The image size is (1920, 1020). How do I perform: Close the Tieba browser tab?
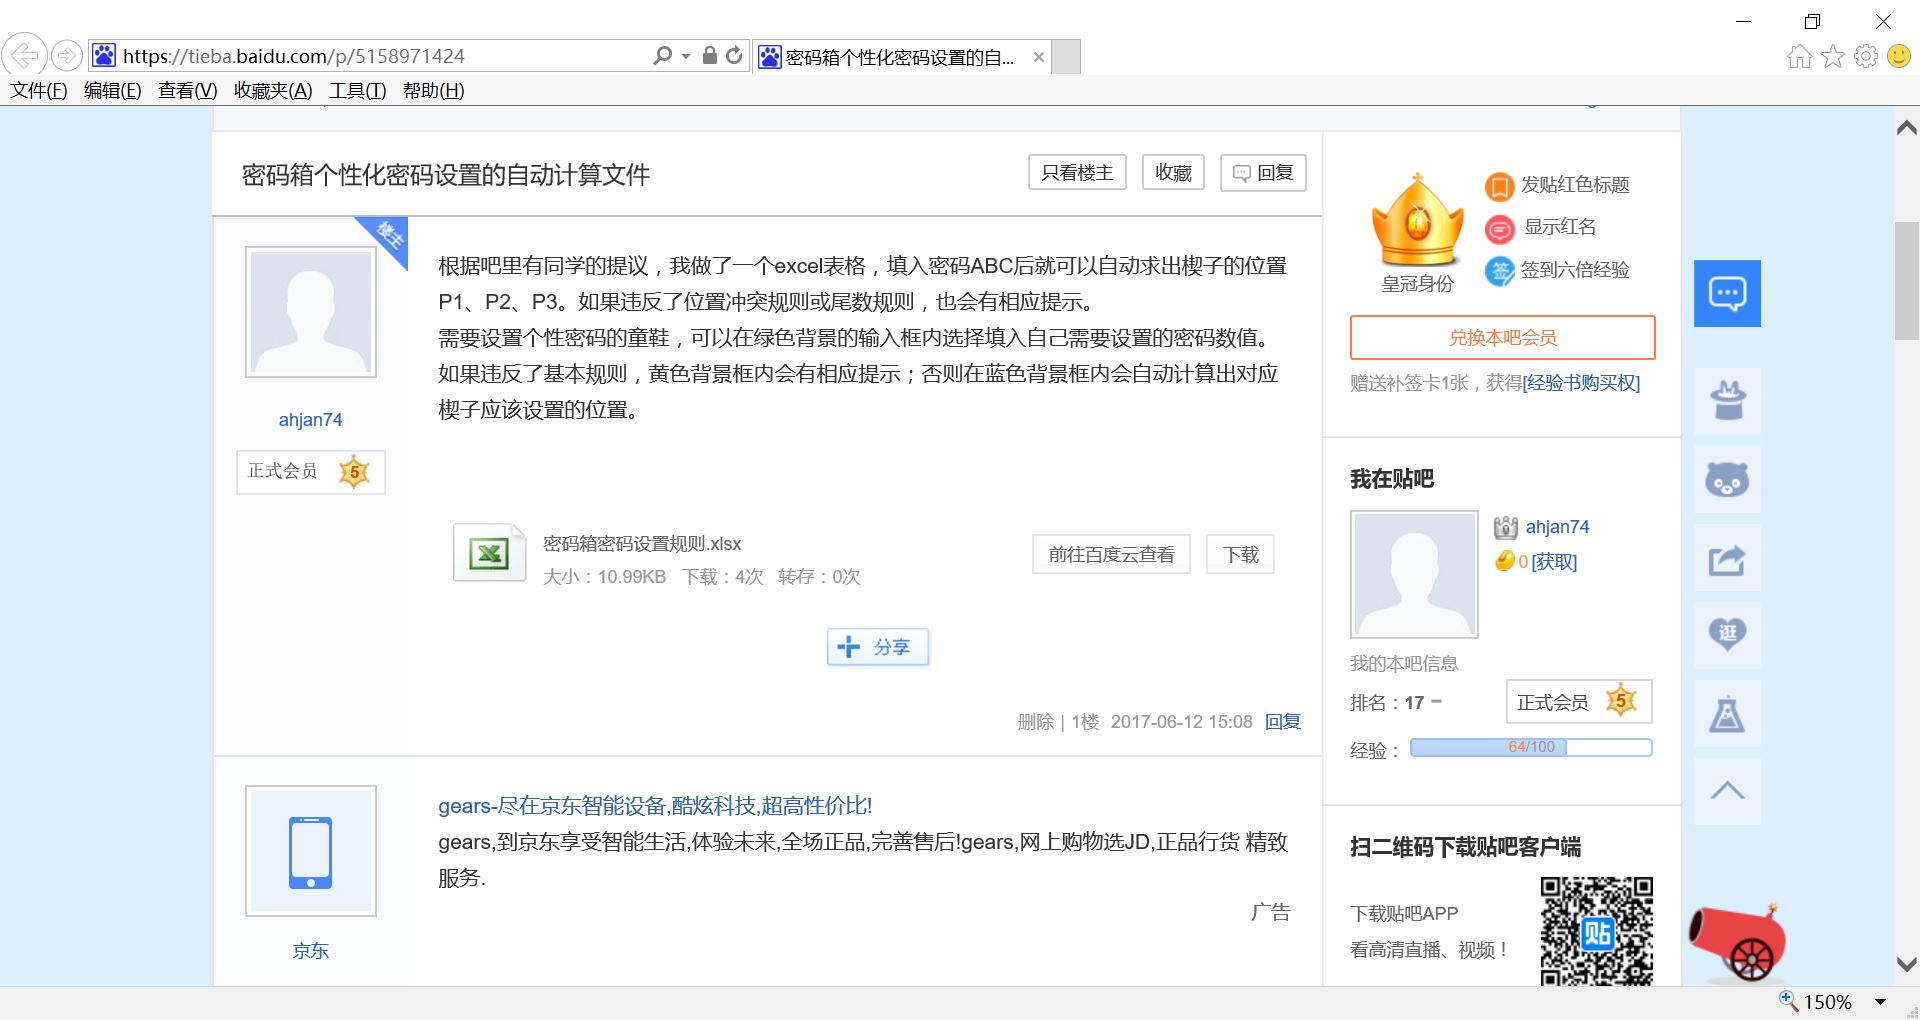1039,57
